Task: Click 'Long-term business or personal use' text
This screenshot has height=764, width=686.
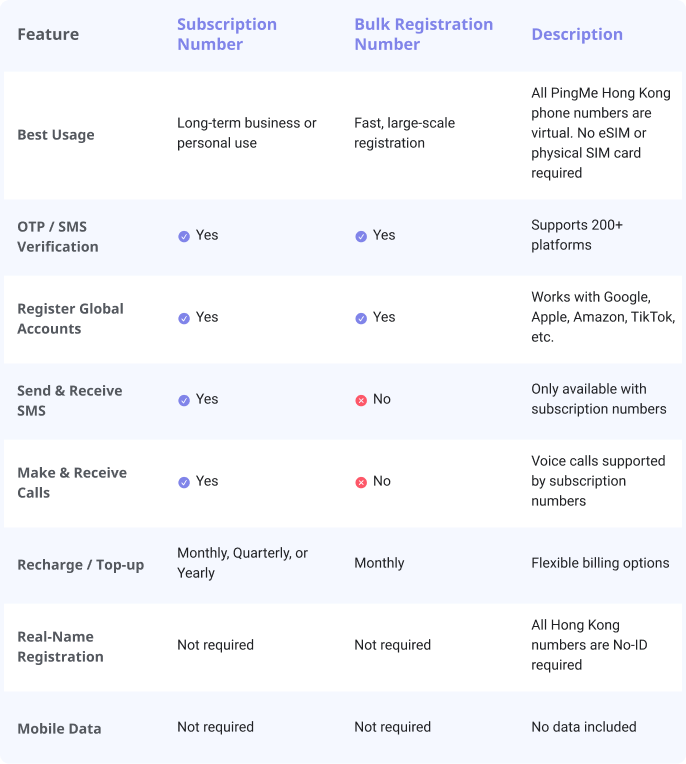Action: point(247,133)
